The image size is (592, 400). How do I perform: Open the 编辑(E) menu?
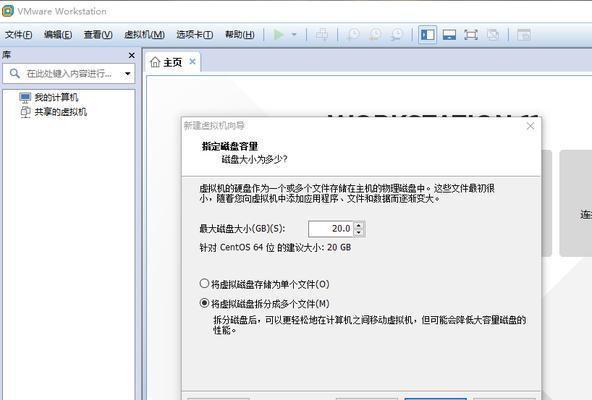click(x=58, y=35)
